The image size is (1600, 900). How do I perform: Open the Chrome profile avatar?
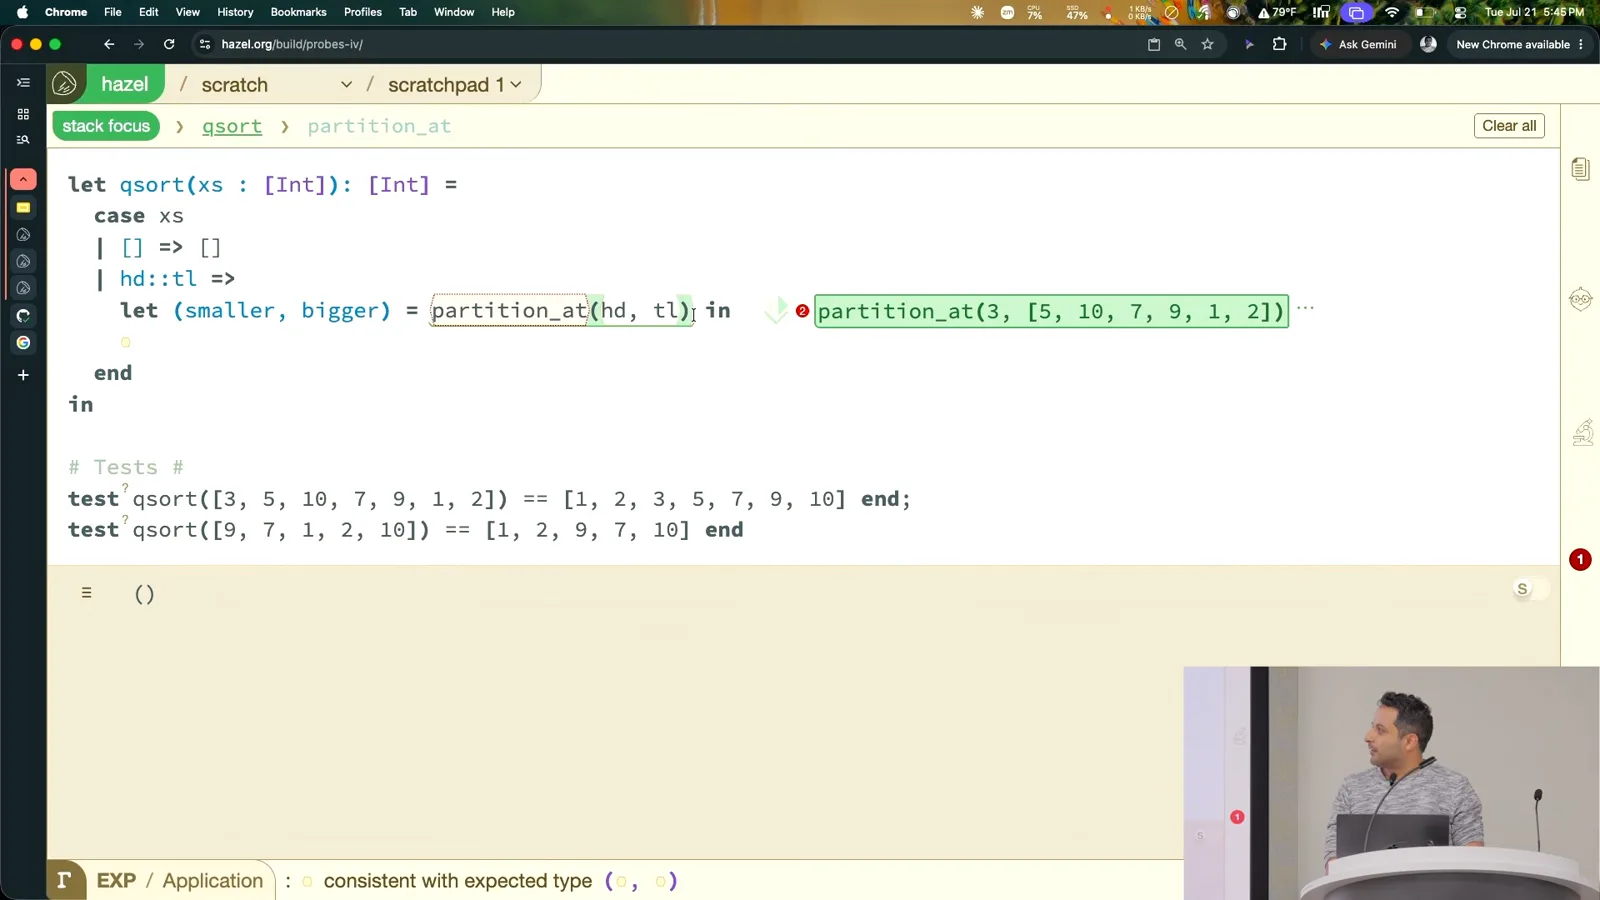click(1428, 44)
